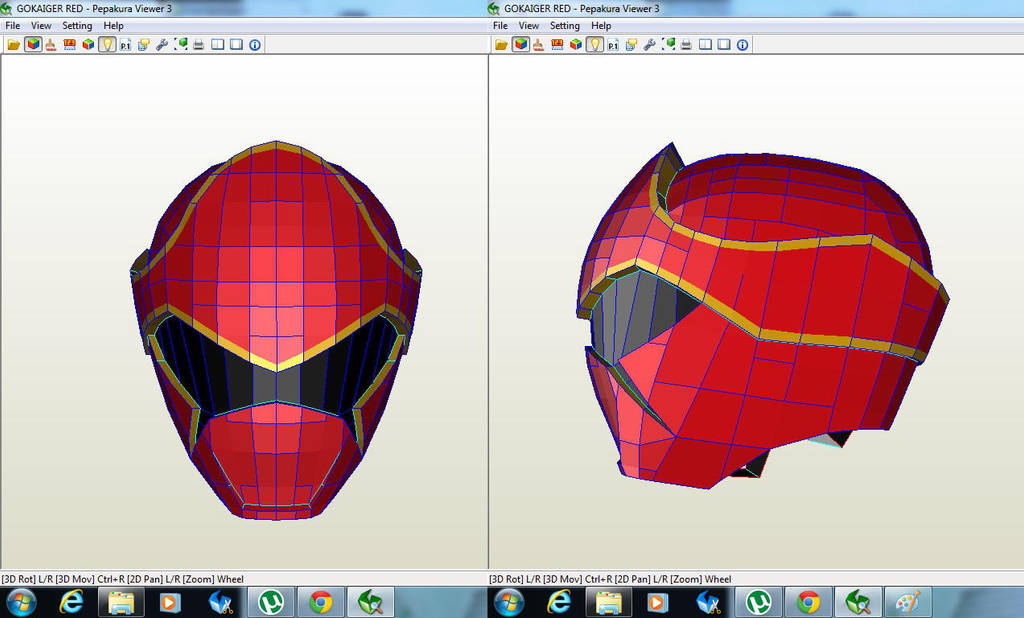The image size is (1024, 618).
Task: Open the Setting menu in right viewer
Action: tap(564, 25)
